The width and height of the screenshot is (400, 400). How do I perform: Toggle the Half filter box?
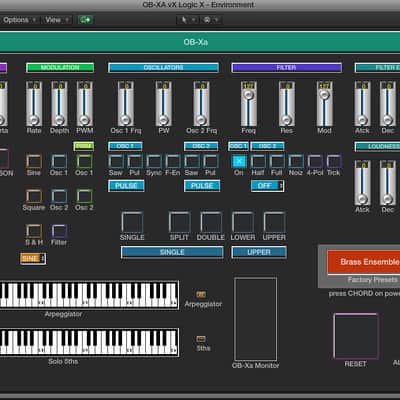pos(258,161)
